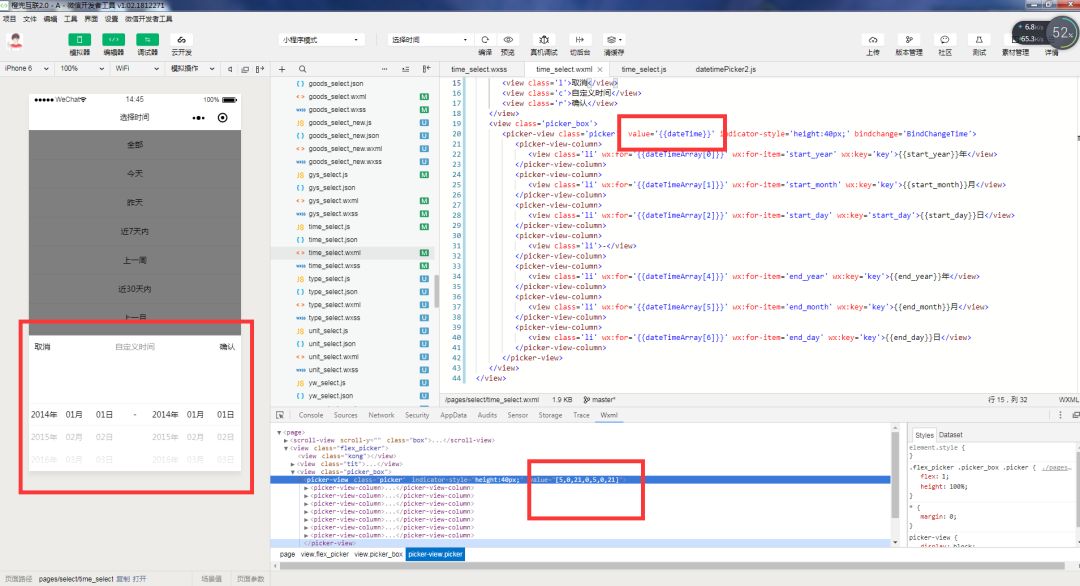Image resolution: width=1080 pixels, height=586 pixels.
Task: Open yw_select.json in file tree
Action: (331, 396)
